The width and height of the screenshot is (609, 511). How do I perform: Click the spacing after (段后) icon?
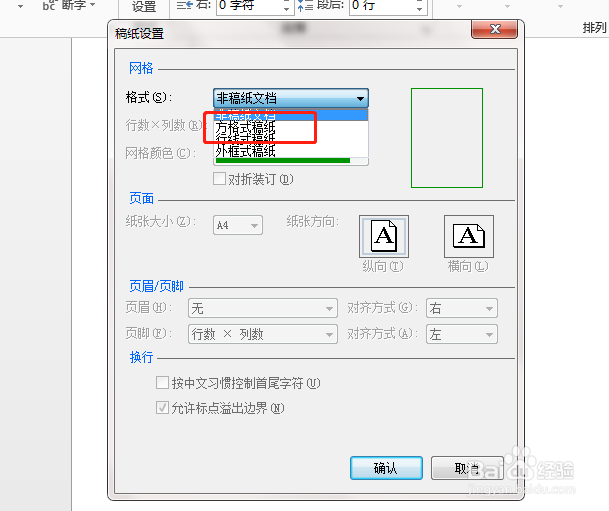[x=305, y=5]
